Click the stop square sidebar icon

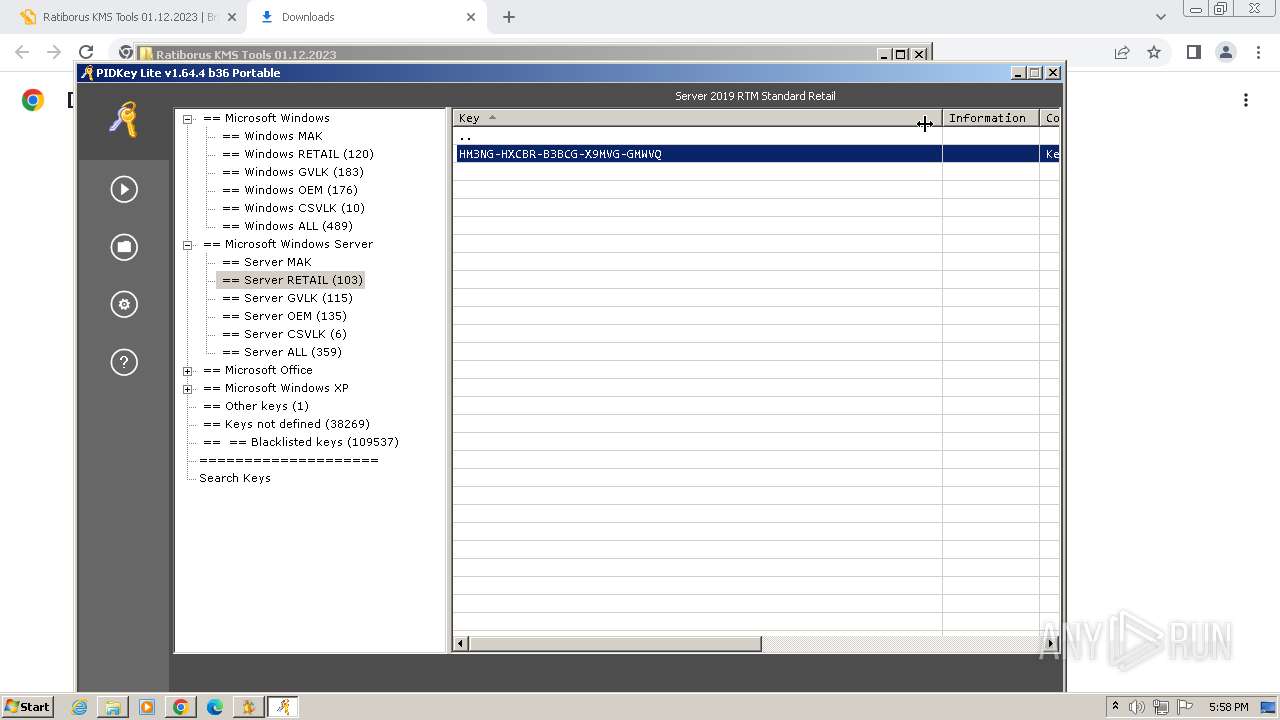(x=124, y=247)
